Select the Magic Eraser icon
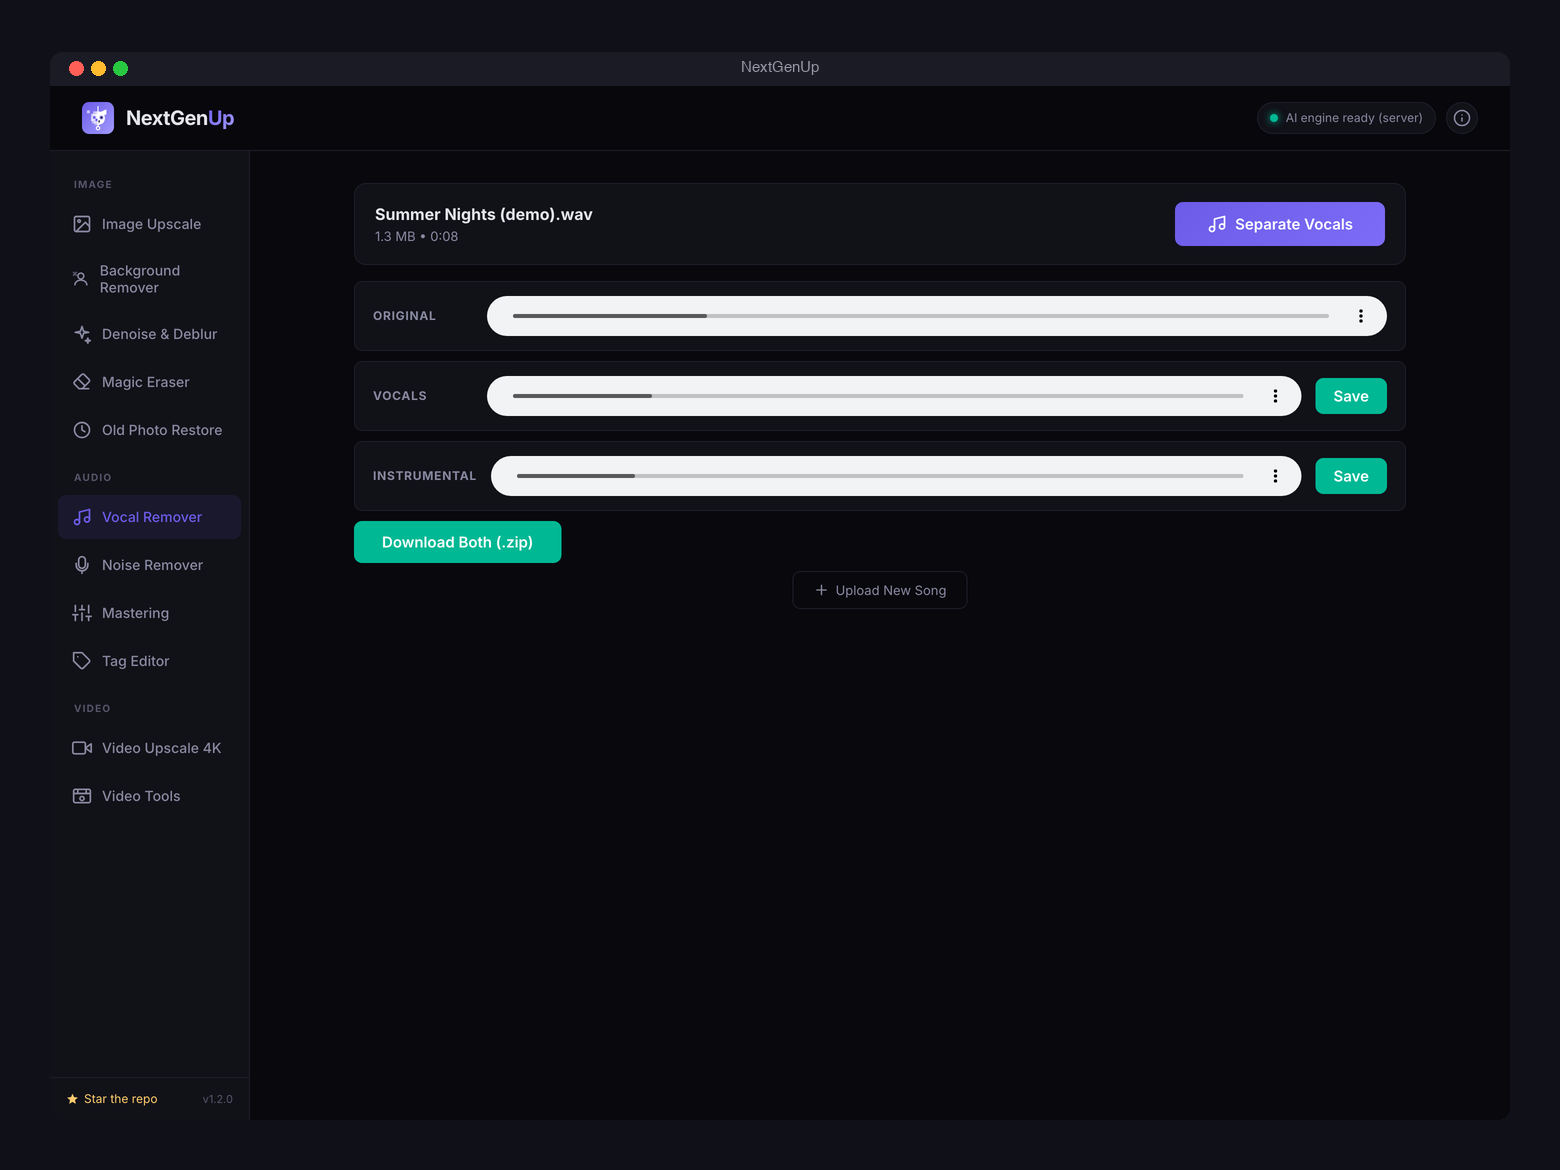 point(82,382)
